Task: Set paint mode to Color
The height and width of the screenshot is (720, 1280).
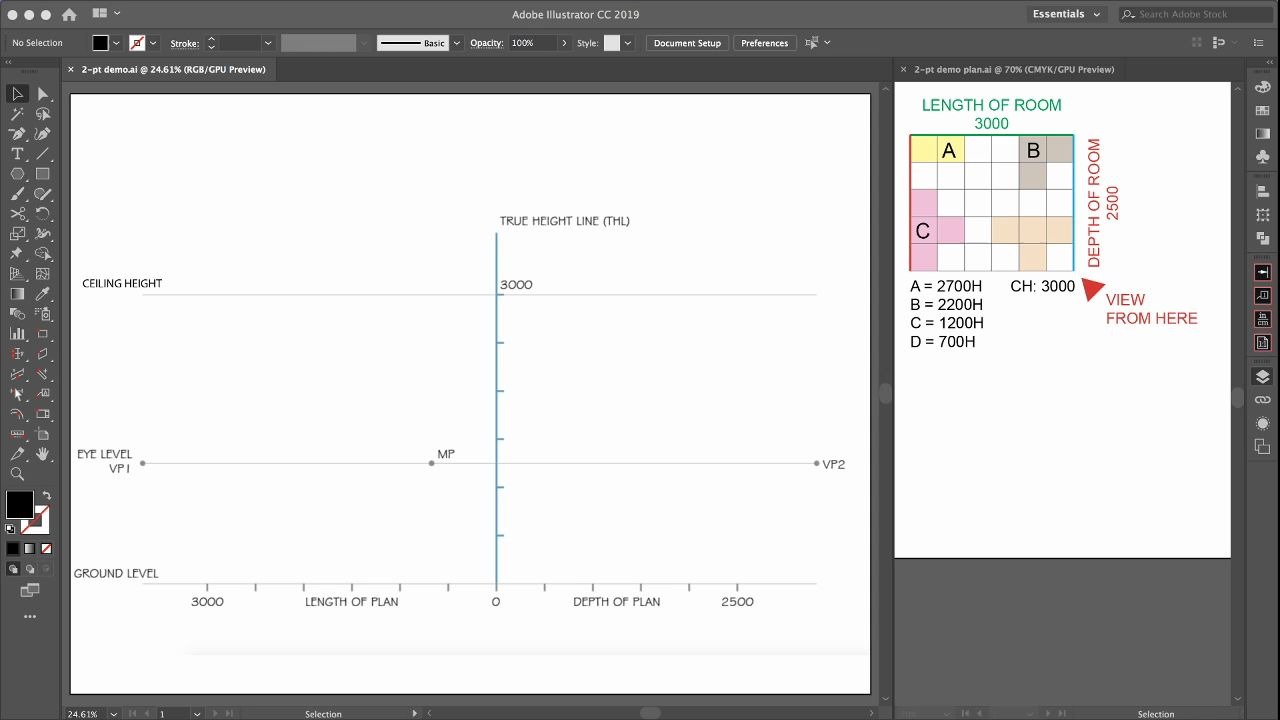Action: [12, 549]
